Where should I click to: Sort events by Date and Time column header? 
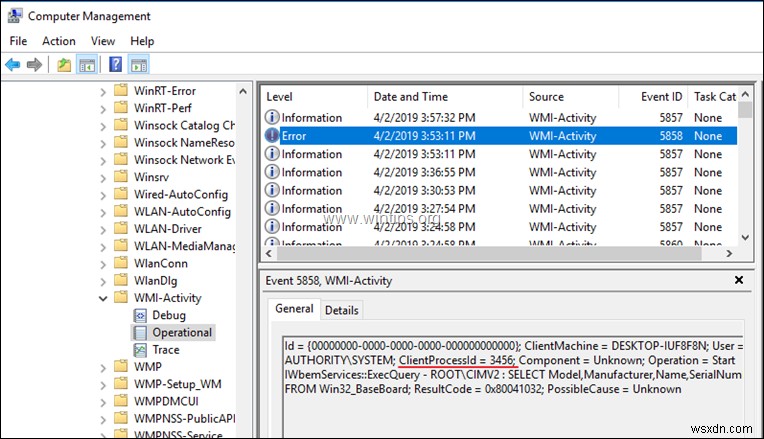(445, 96)
